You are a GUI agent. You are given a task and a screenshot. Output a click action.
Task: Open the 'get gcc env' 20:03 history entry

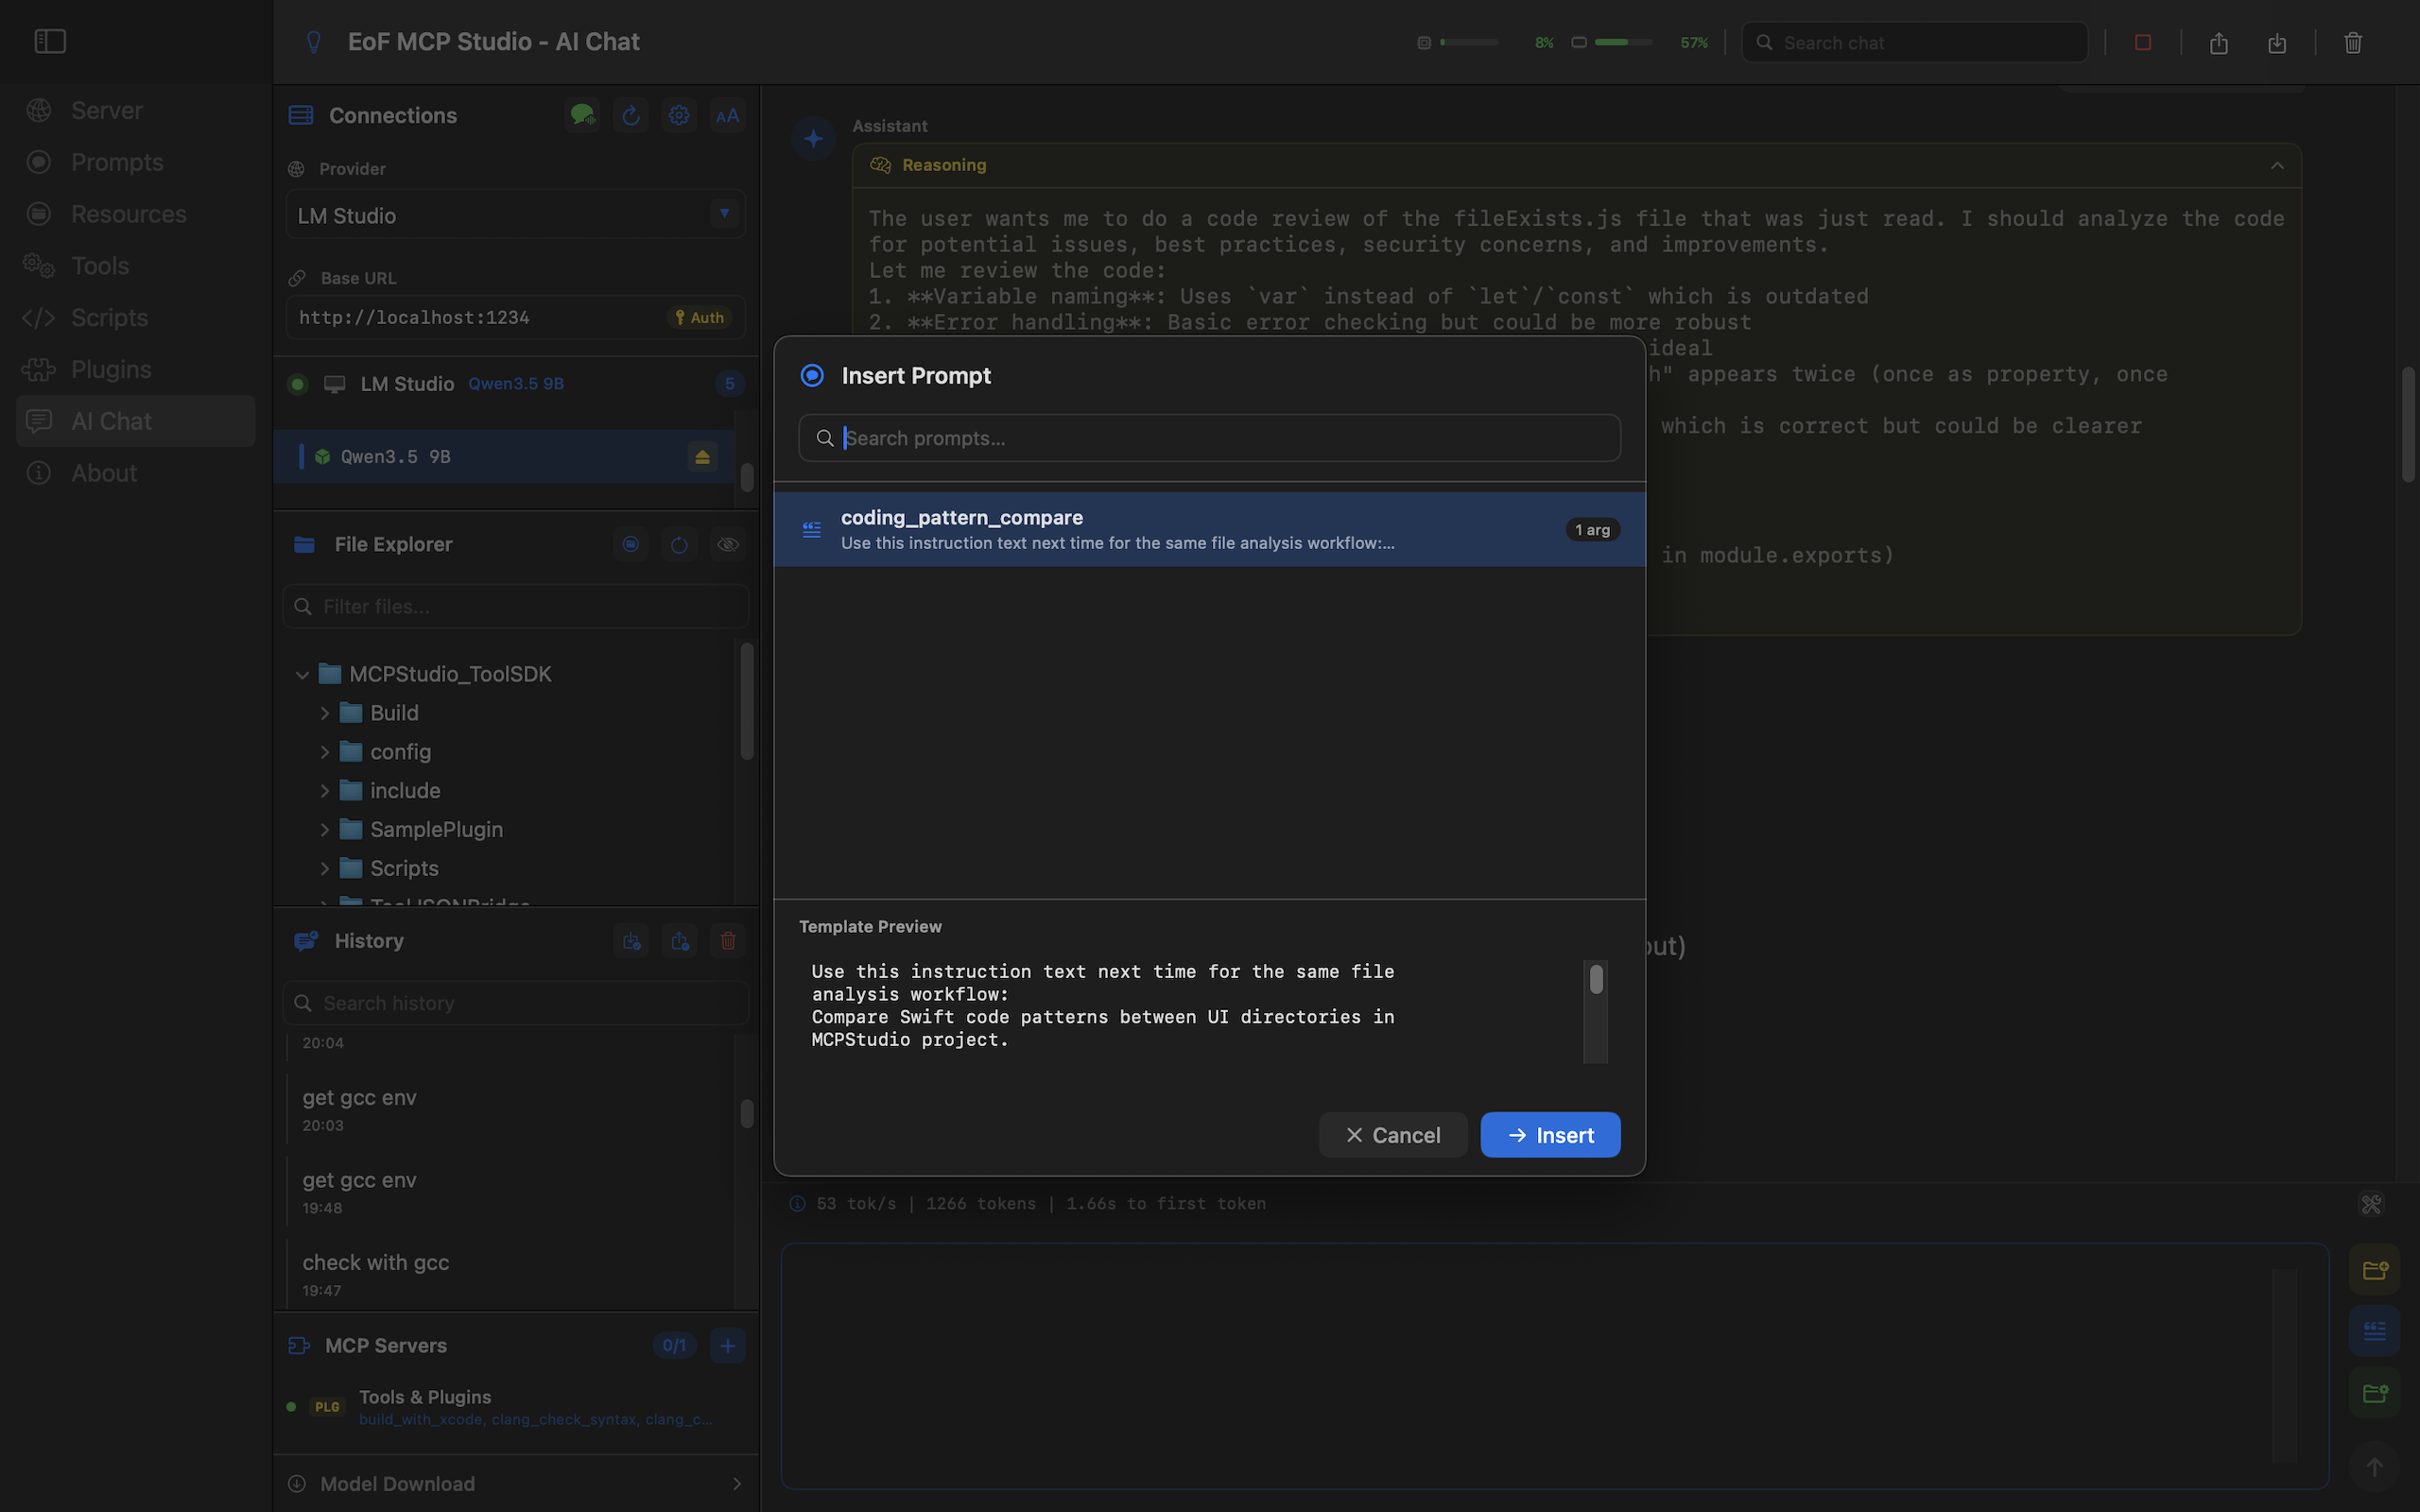510,1109
